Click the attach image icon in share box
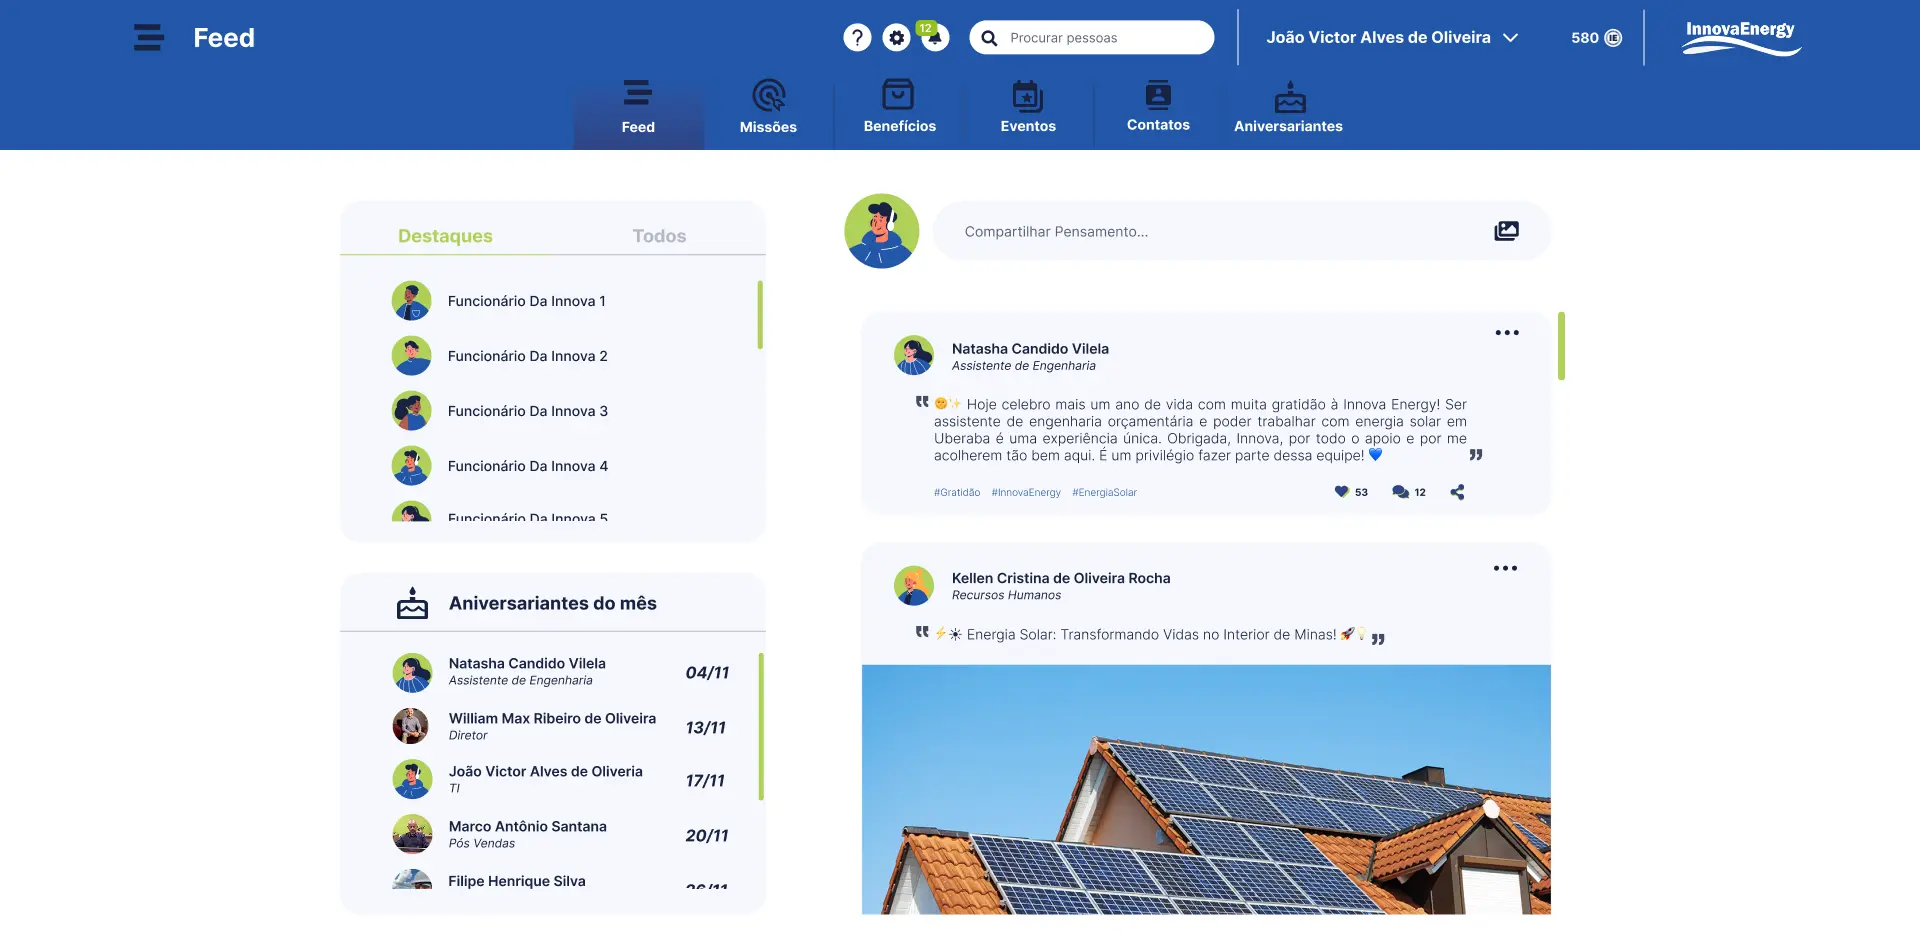Screen dimensions: 1920x950 (x=1506, y=231)
